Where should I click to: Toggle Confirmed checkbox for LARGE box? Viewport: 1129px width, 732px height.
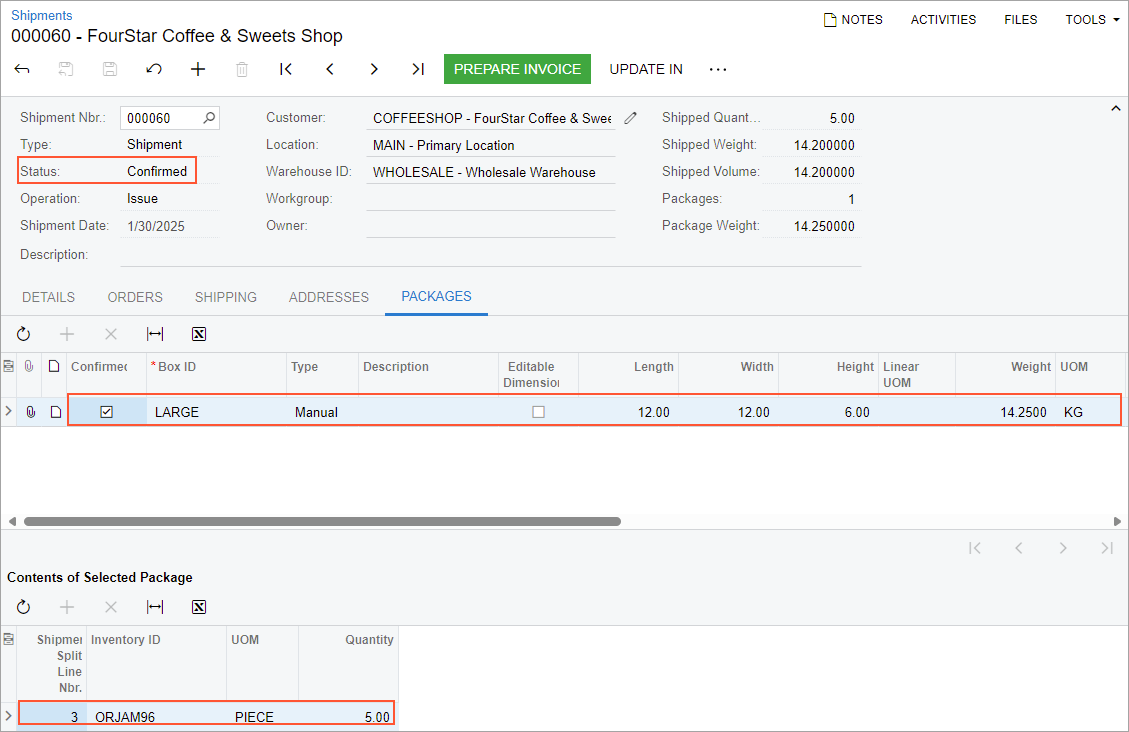(107, 412)
